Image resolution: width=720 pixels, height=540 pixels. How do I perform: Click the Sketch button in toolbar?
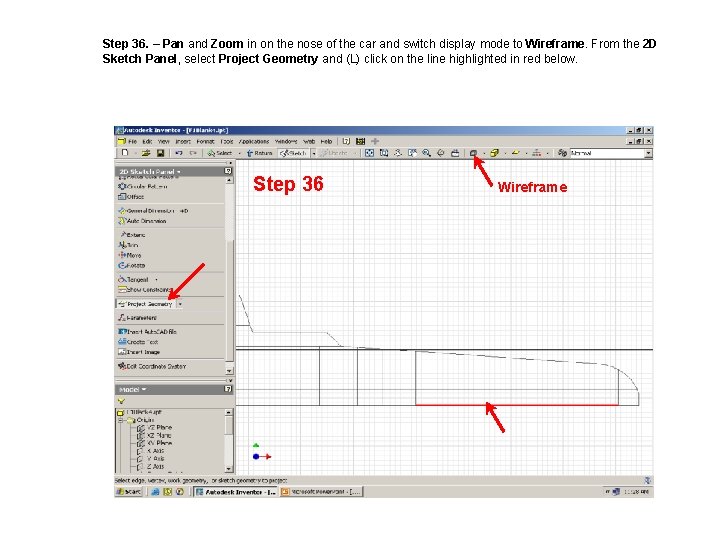pyautogui.click(x=294, y=153)
